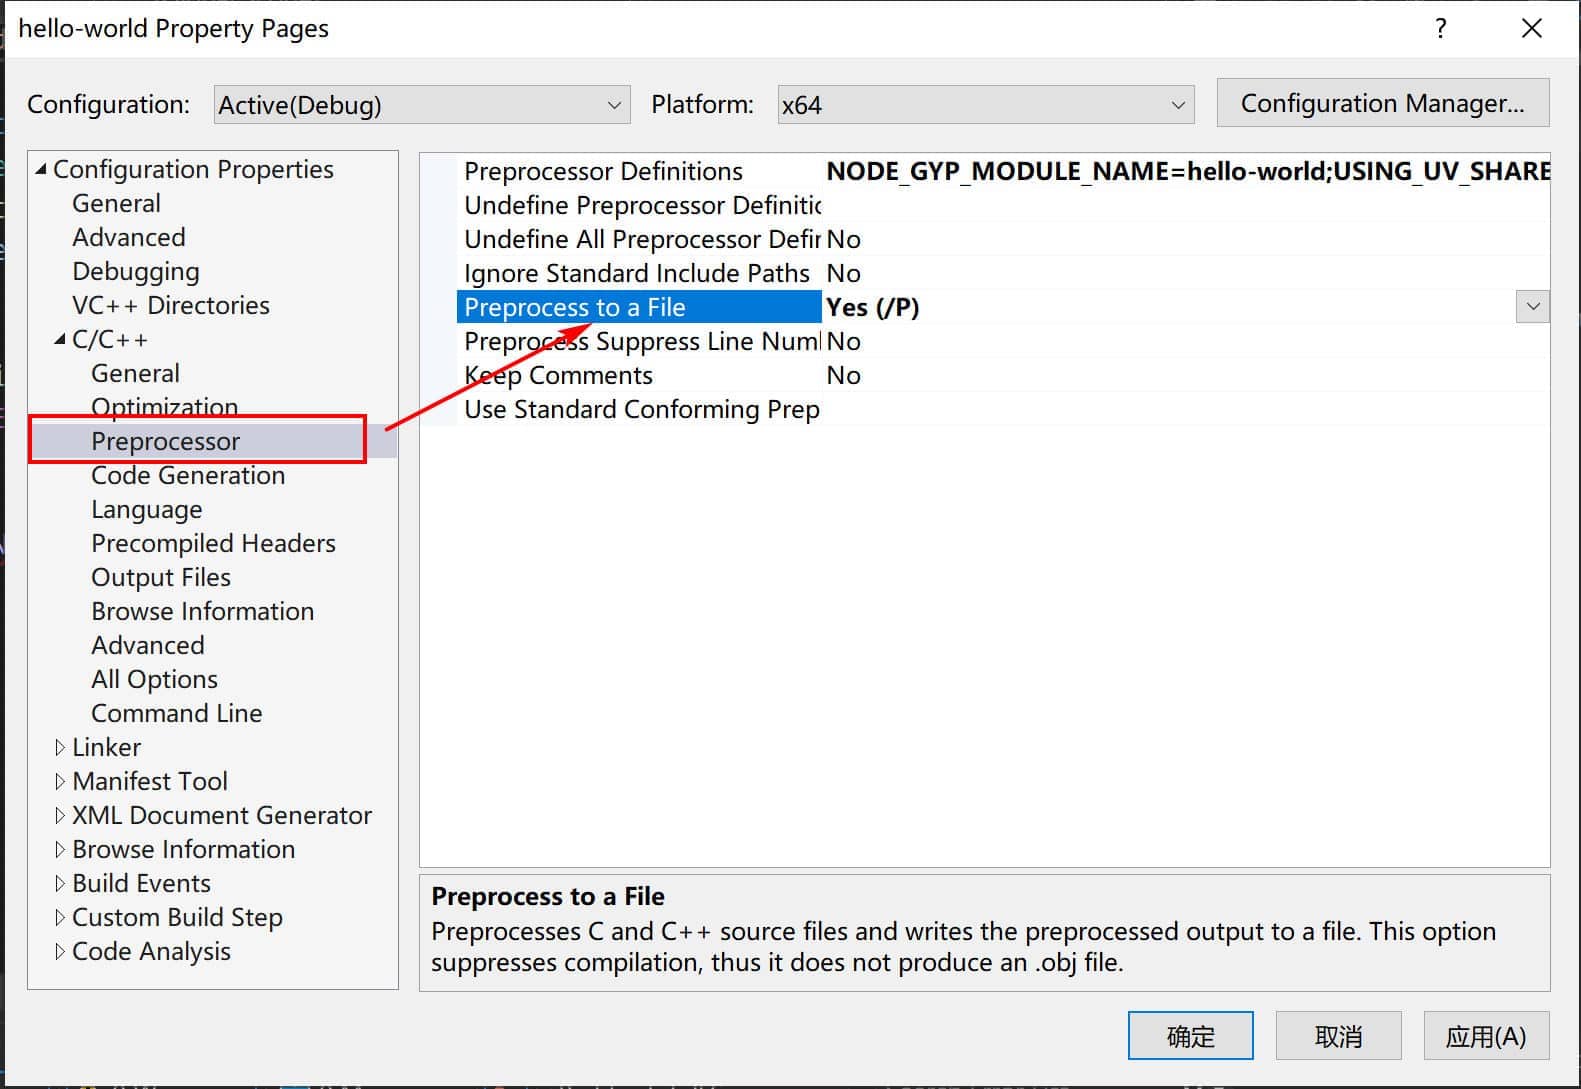Select the Command Line tree item
The width and height of the screenshot is (1581, 1089).
point(176,714)
